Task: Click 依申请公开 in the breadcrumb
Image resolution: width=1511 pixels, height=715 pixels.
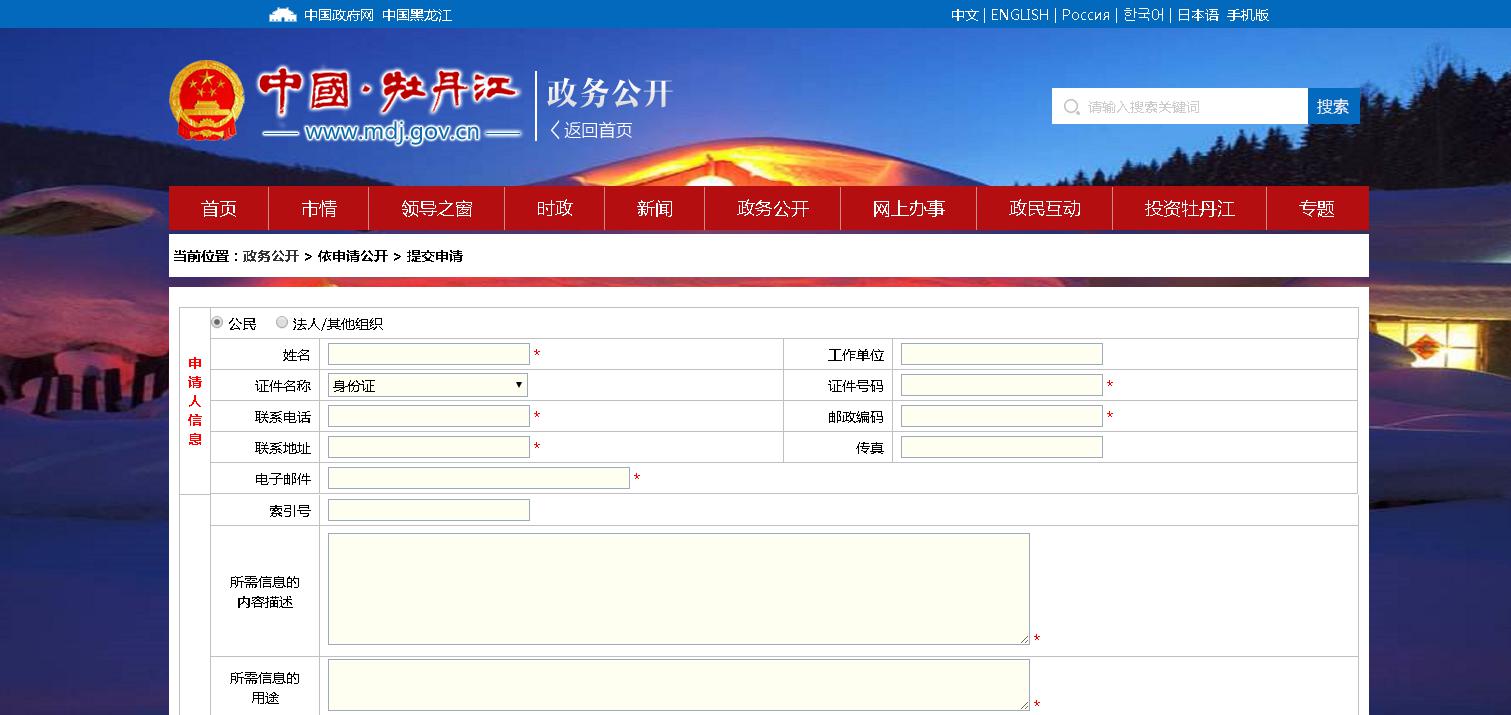Action: point(352,256)
